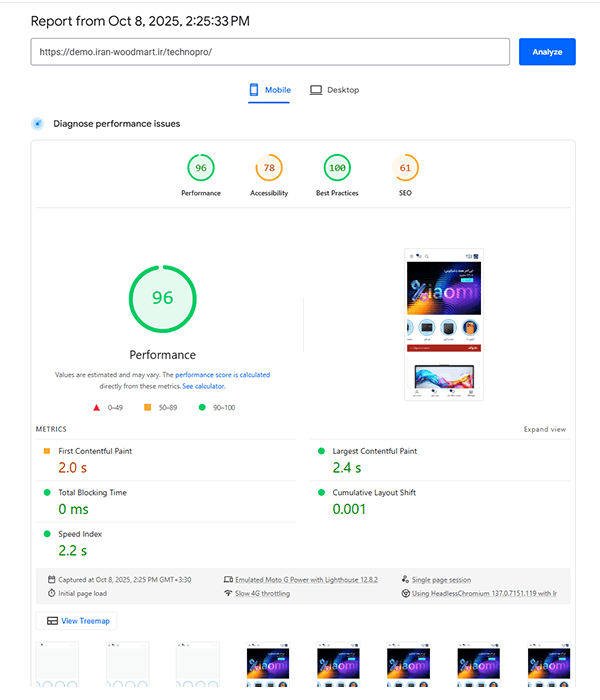Select the Accessibility score gauge showing 78

coord(269,169)
